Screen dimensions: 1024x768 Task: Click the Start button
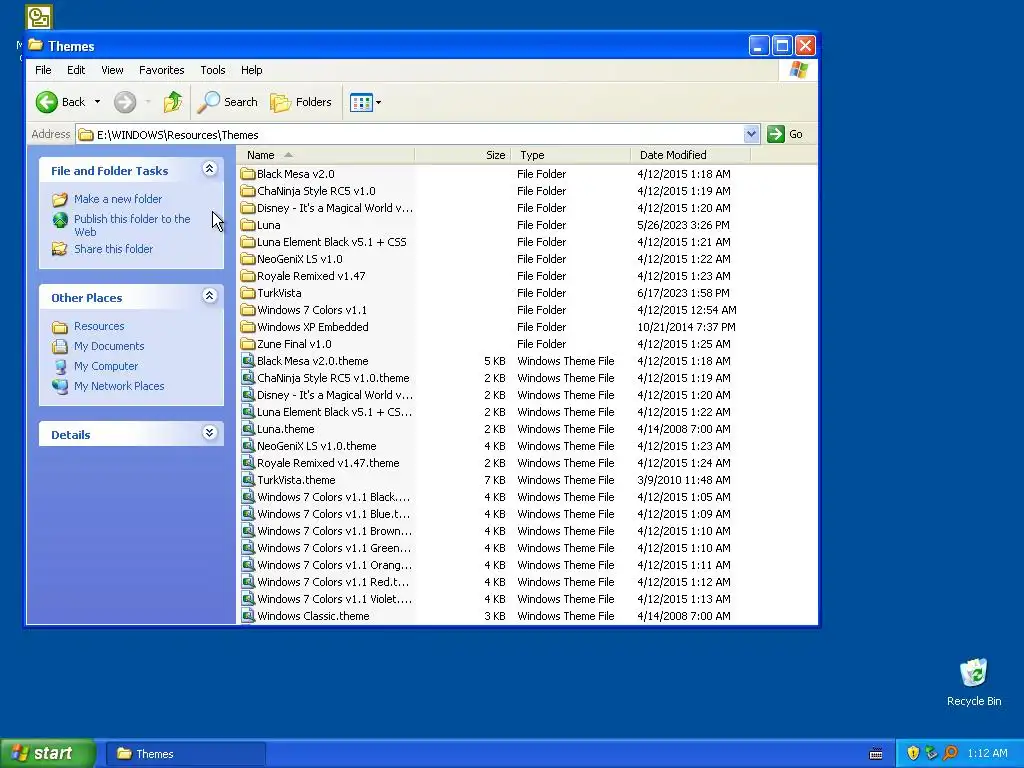(48, 753)
